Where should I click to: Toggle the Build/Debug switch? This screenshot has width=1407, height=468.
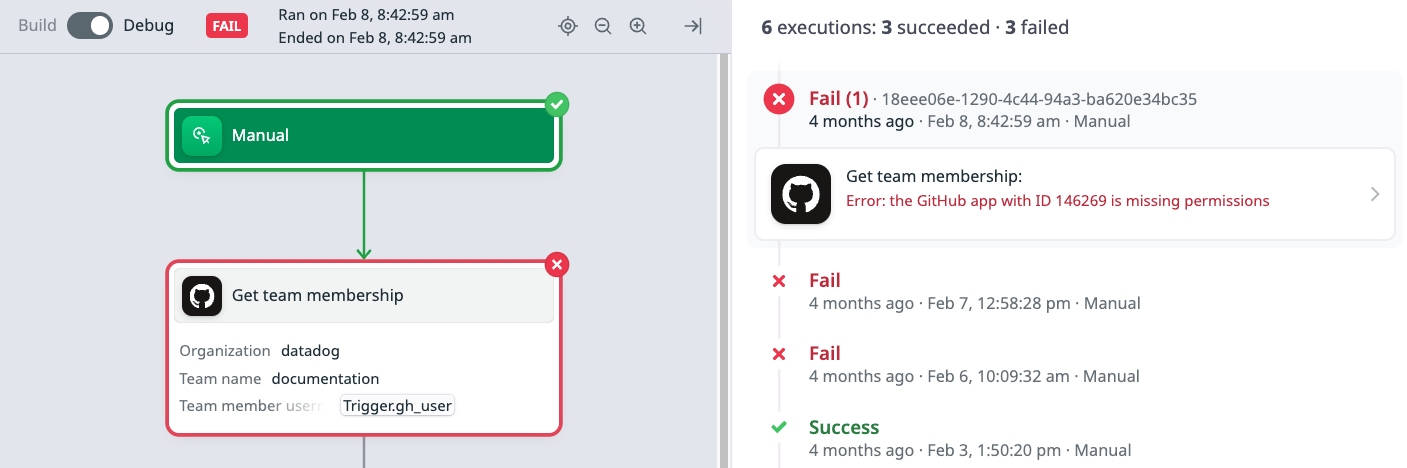click(90, 26)
